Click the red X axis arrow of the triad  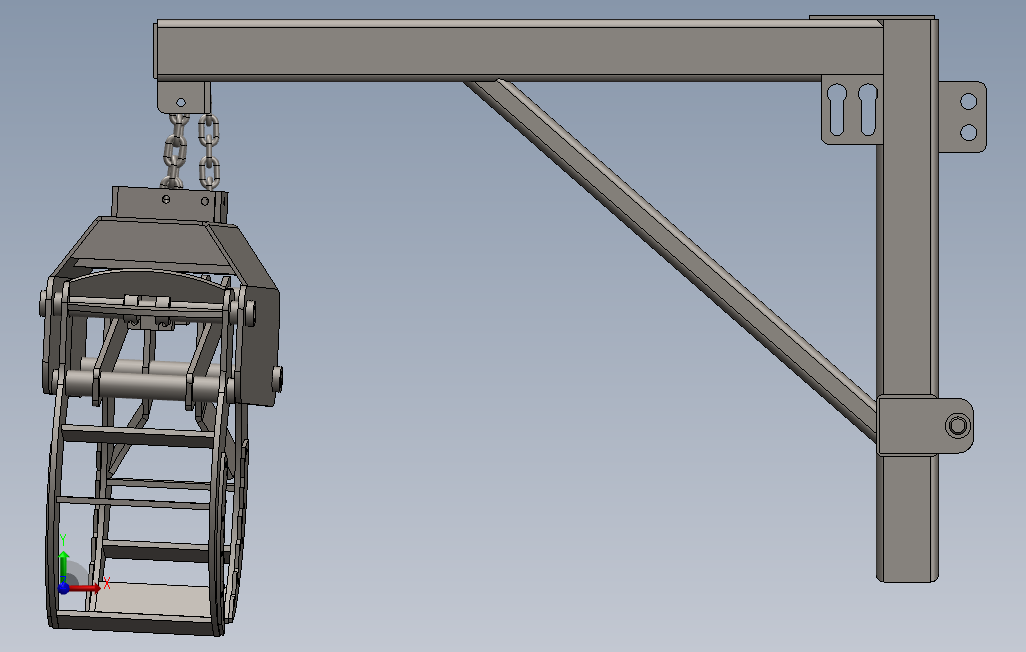85,589
